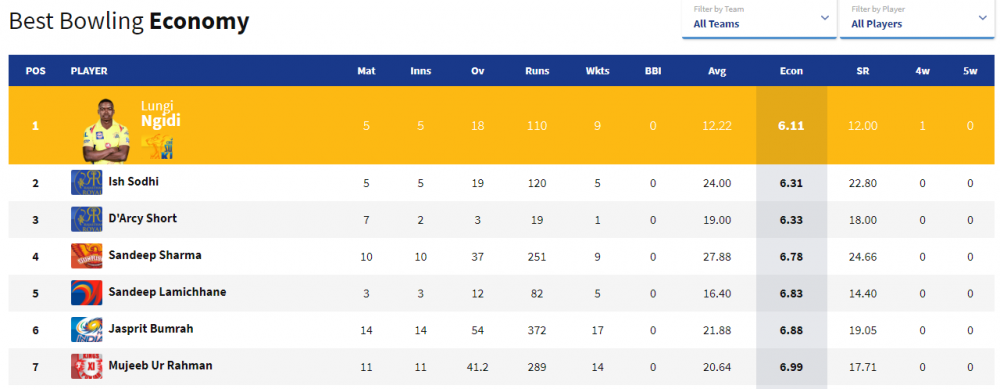The width and height of the screenshot is (1000, 389).
Task: Click Mujeeb's overs value 41.2
Action: (x=478, y=367)
